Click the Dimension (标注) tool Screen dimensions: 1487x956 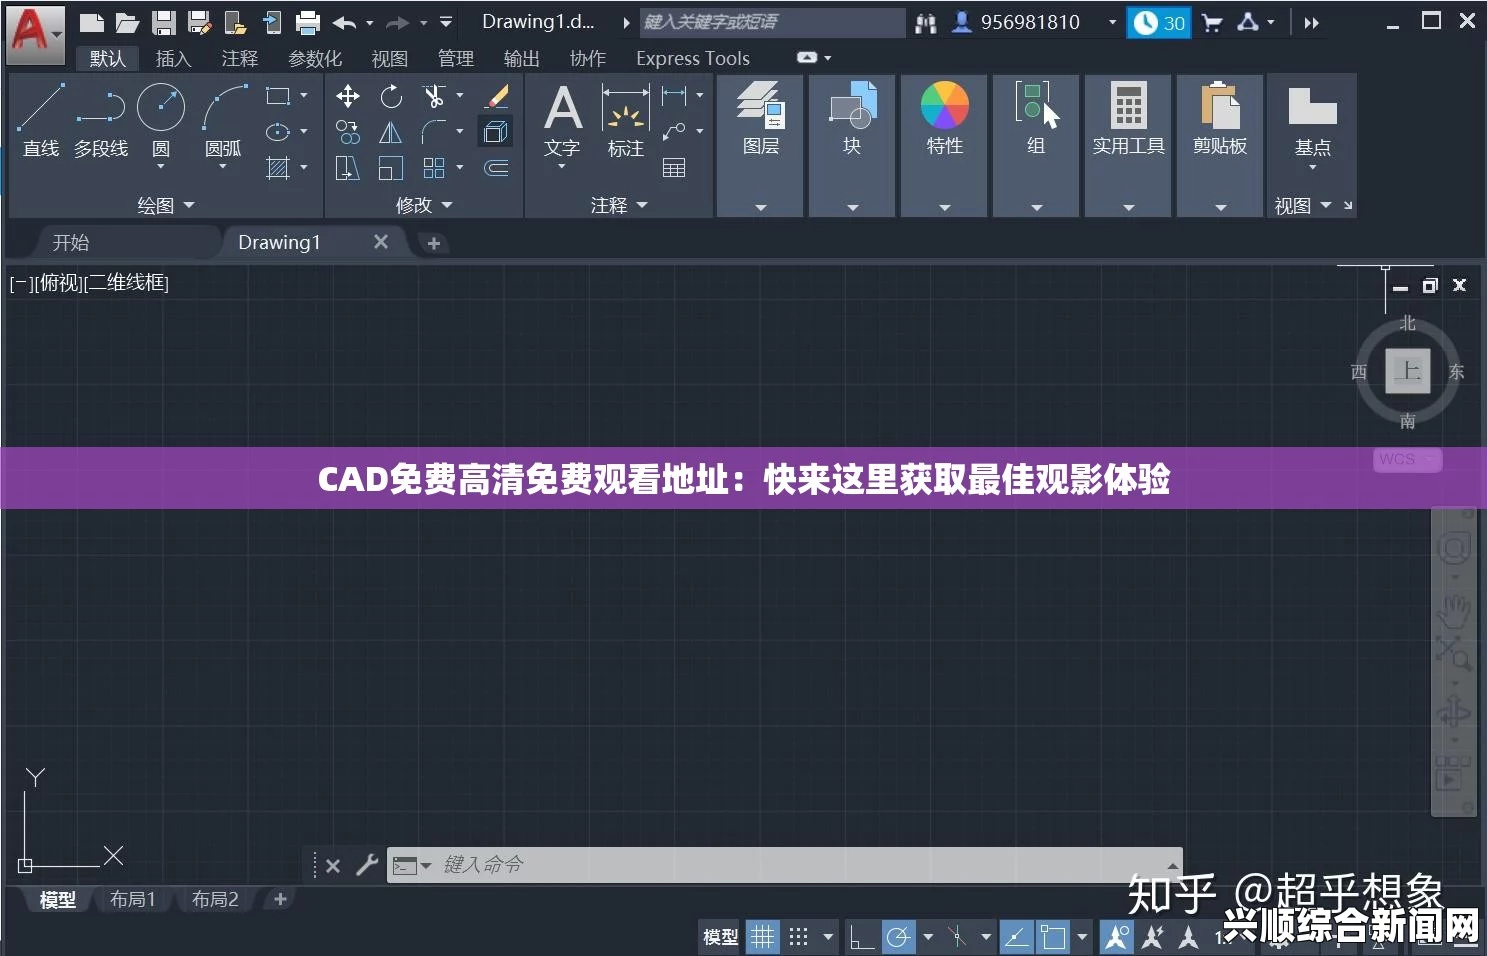click(626, 120)
